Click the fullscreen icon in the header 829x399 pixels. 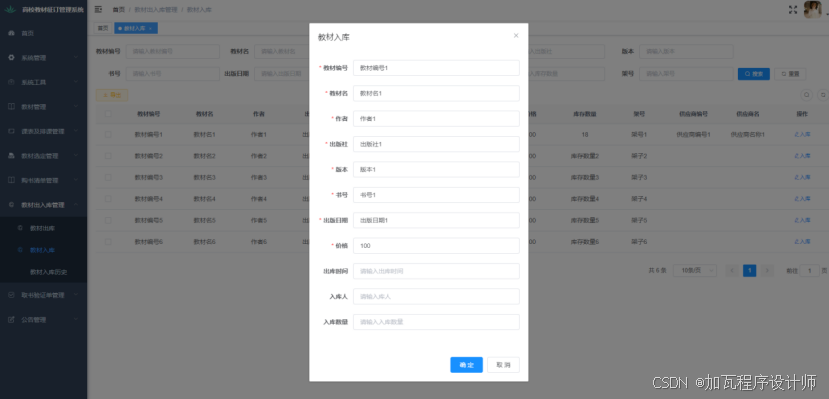[793, 10]
